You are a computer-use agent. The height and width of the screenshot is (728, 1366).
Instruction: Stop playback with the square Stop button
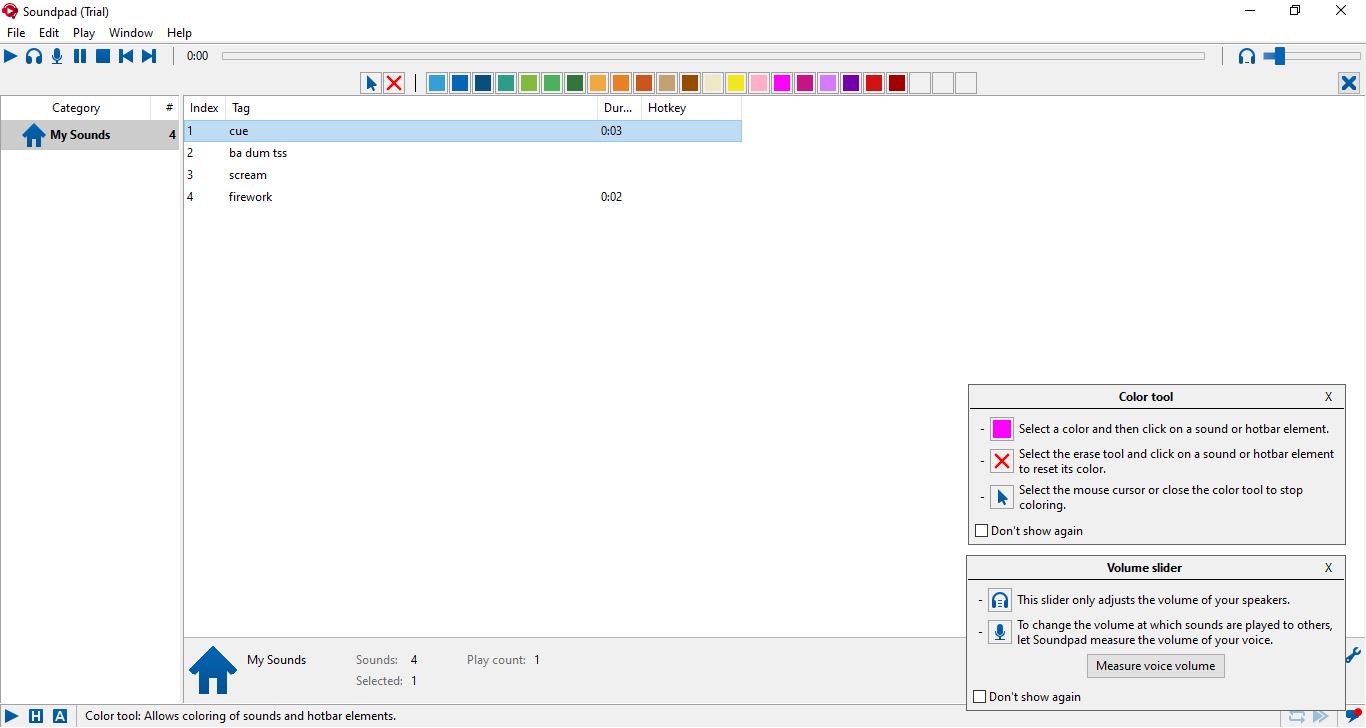(x=103, y=56)
